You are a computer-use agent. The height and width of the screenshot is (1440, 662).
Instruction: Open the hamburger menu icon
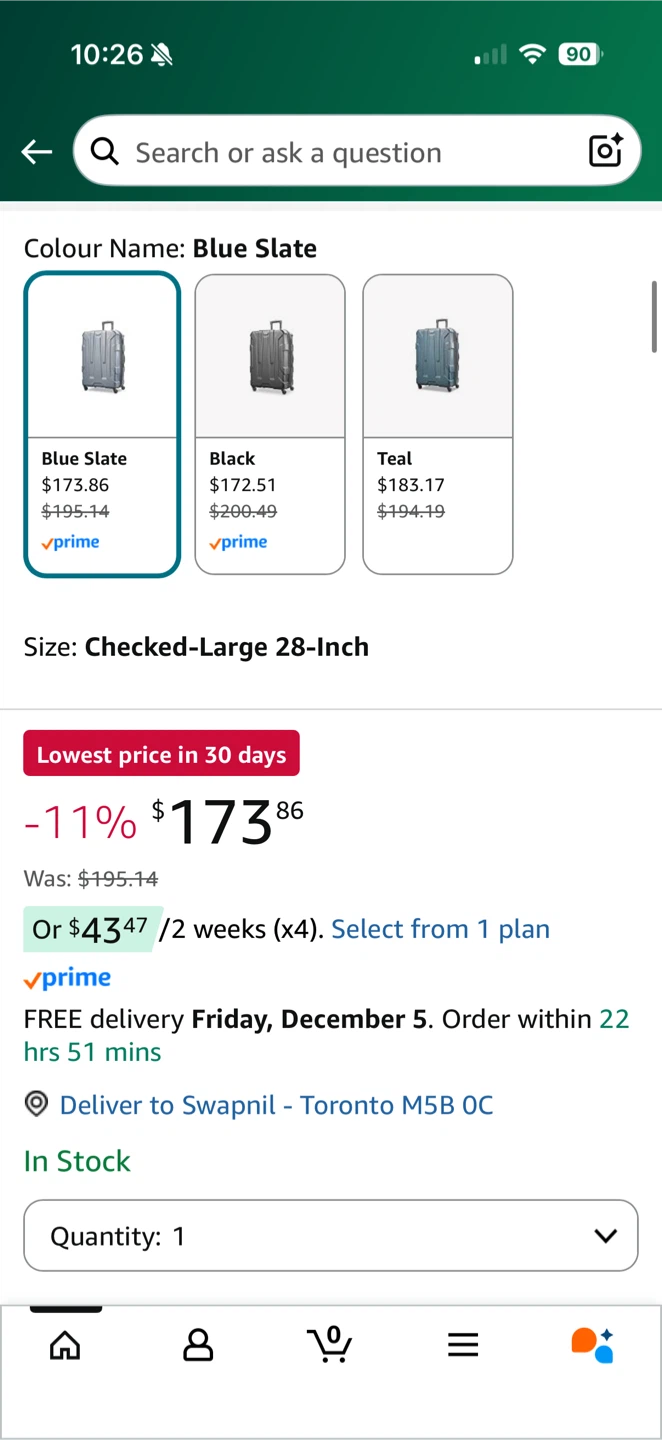click(463, 1345)
